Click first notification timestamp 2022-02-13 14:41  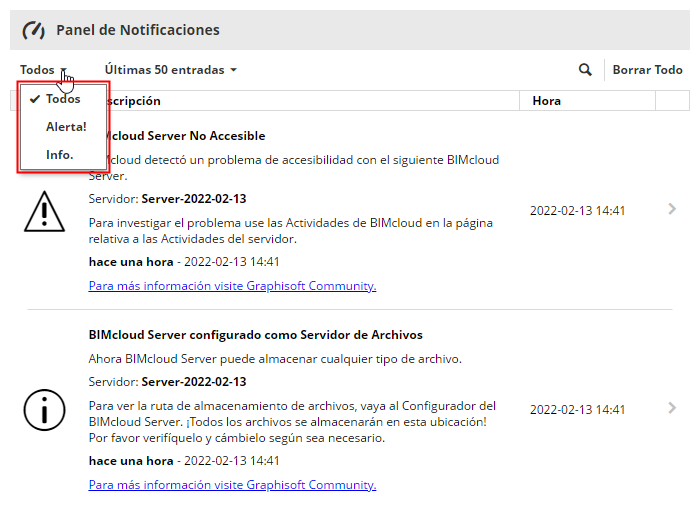577,211
